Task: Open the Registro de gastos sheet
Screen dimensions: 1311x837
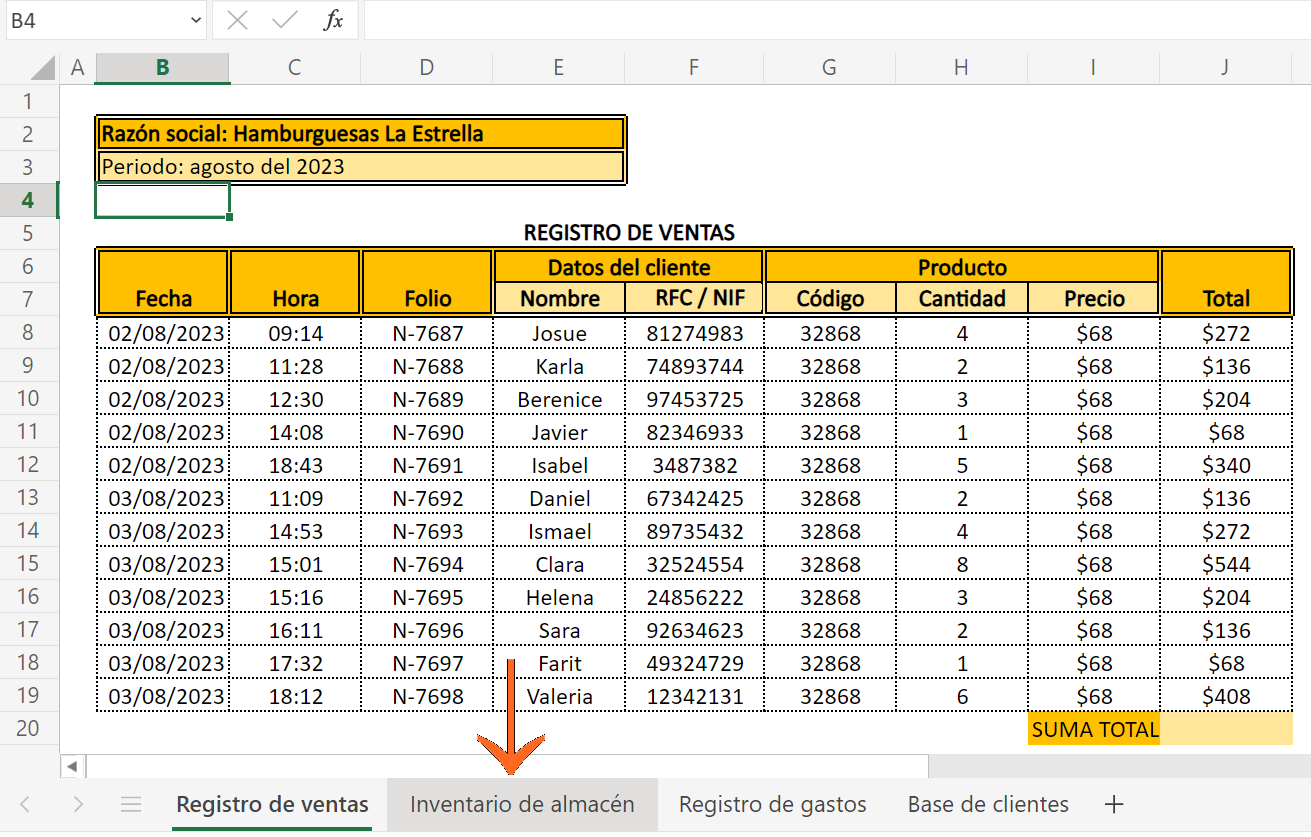Action: pos(771,804)
